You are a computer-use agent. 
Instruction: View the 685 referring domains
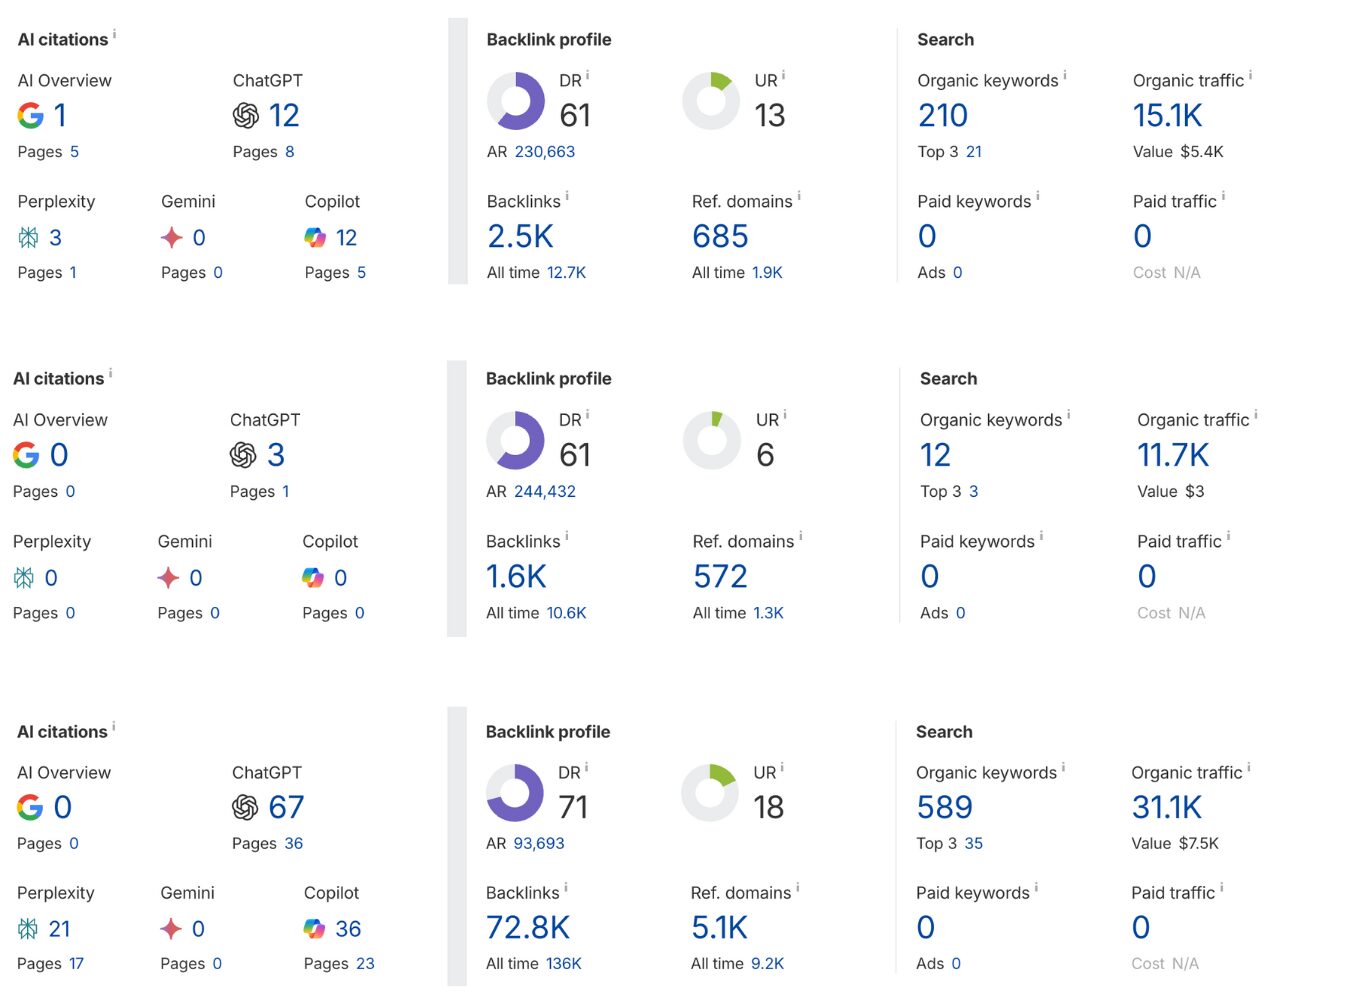pyautogui.click(x=720, y=237)
